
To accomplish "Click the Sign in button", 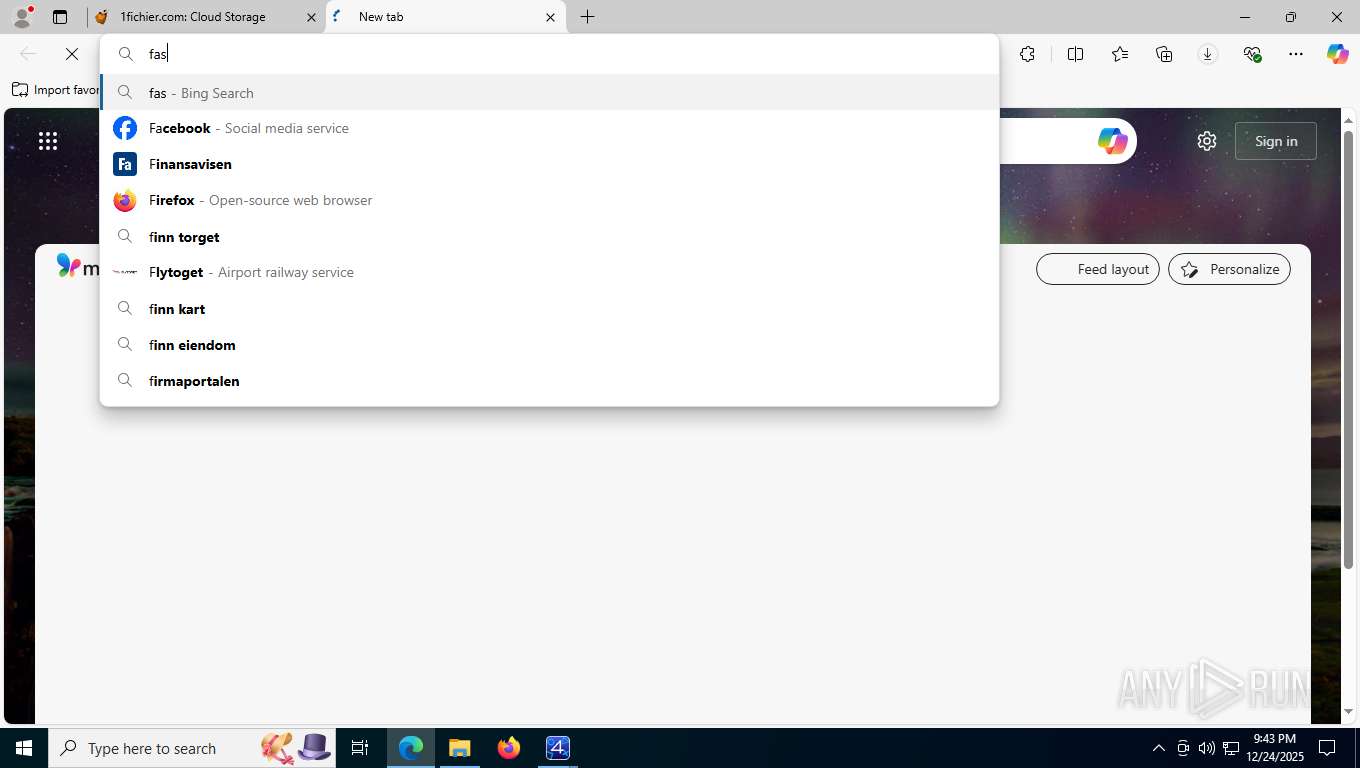I will (x=1275, y=141).
